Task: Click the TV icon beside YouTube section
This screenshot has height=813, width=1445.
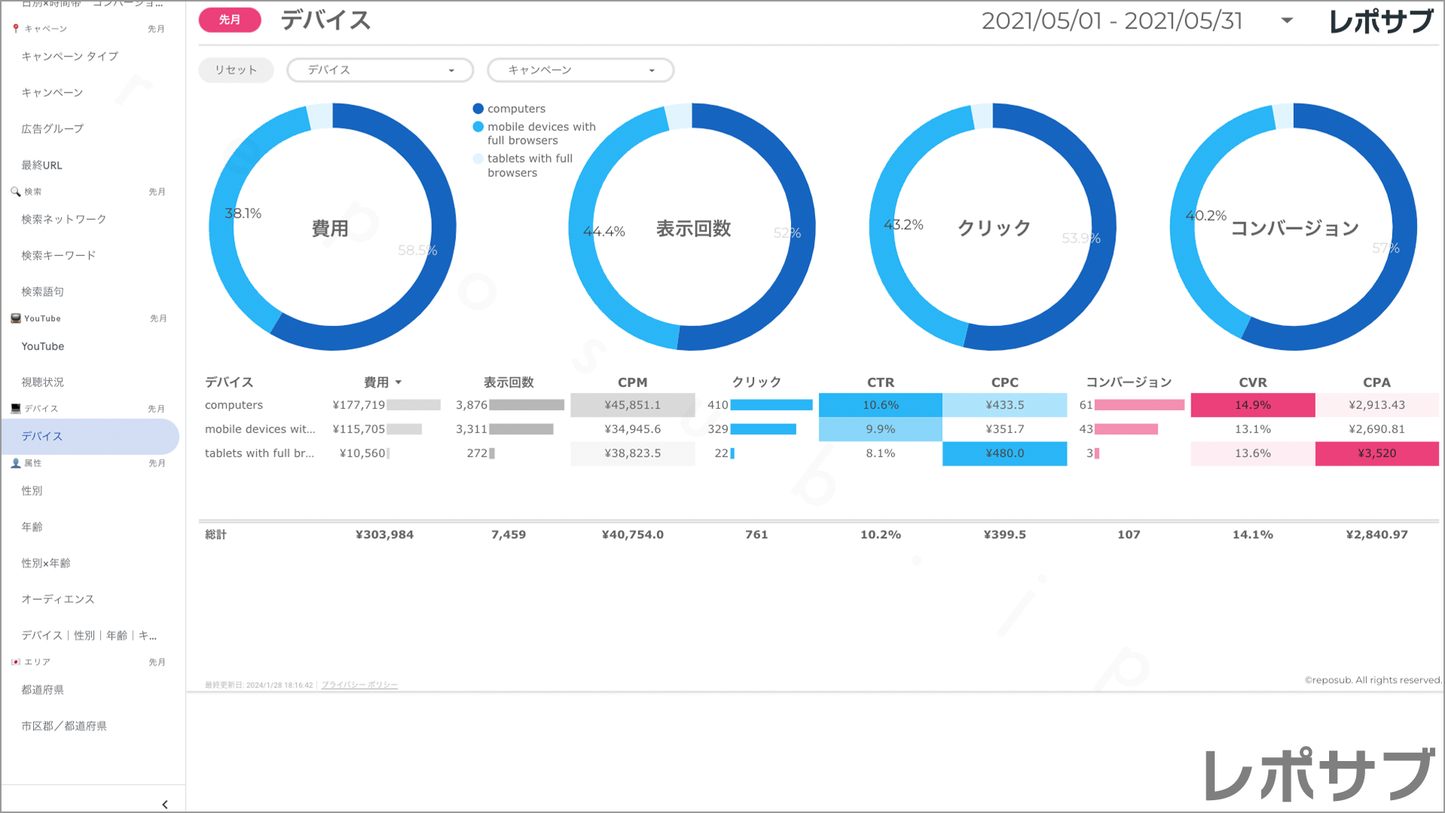Action: tap(15, 318)
